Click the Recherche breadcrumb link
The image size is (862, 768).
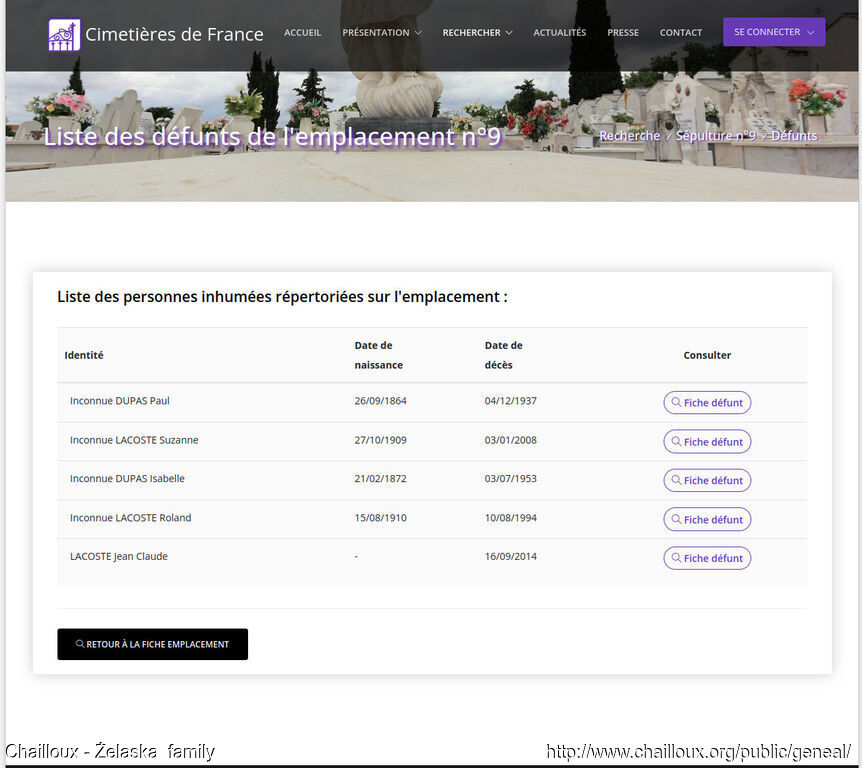pos(629,136)
